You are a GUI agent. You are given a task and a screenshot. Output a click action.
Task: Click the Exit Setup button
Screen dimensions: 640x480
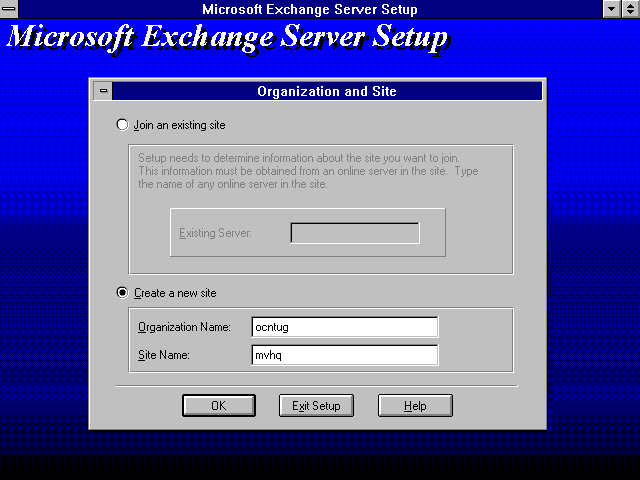(316, 405)
